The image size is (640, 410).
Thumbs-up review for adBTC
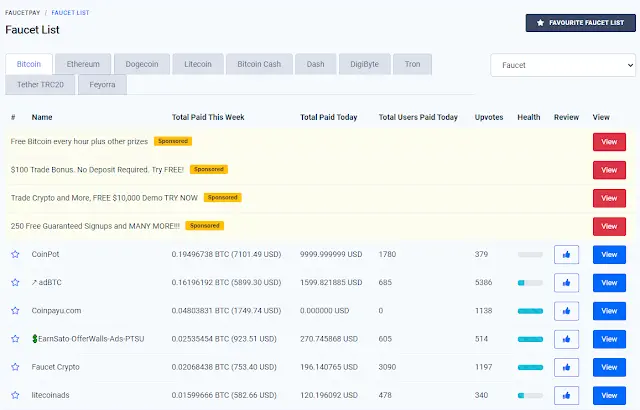coord(566,283)
